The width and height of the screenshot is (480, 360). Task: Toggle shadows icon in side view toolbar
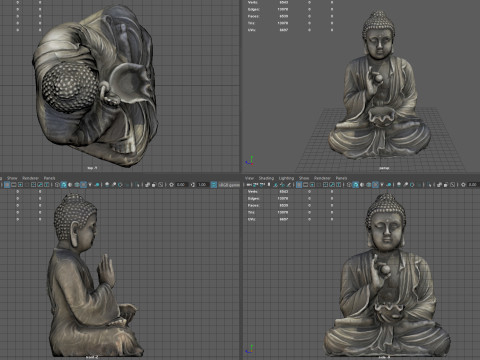pyautogui.click(x=97, y=185)
